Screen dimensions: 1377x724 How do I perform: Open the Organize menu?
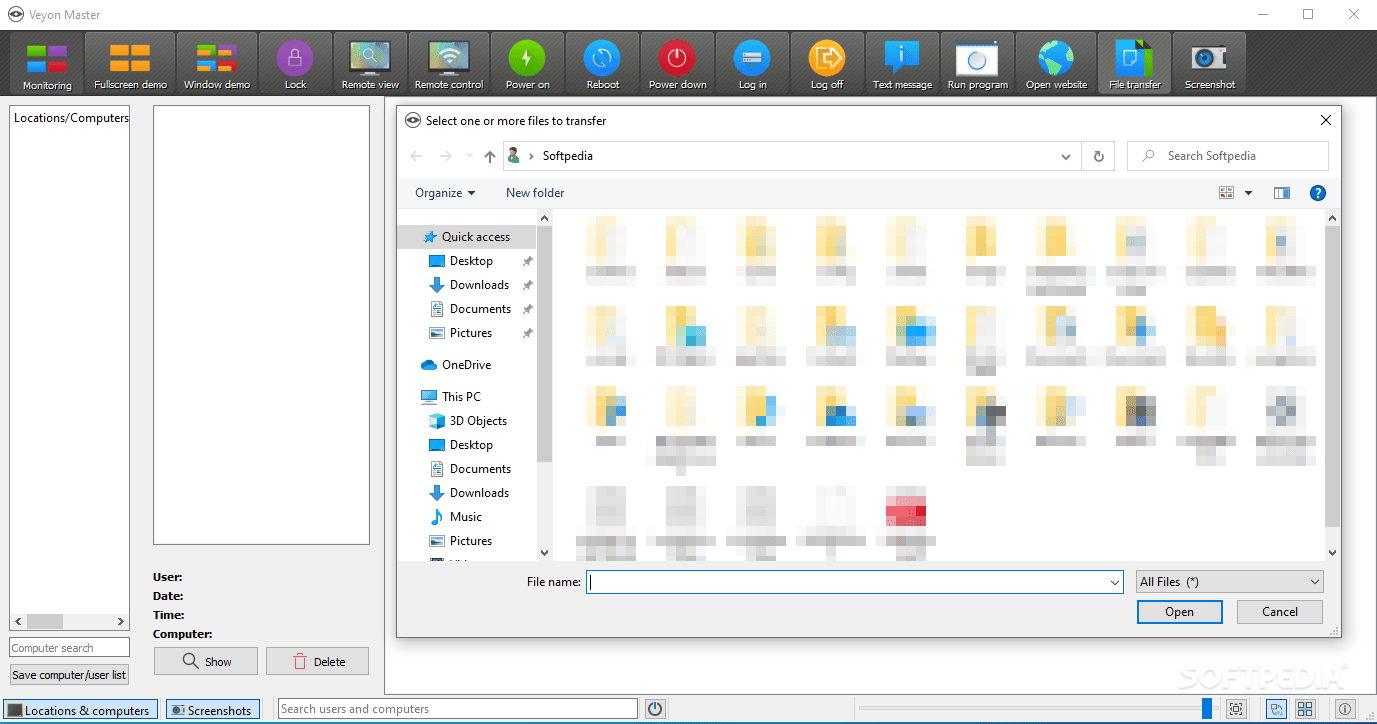(443, 192)
